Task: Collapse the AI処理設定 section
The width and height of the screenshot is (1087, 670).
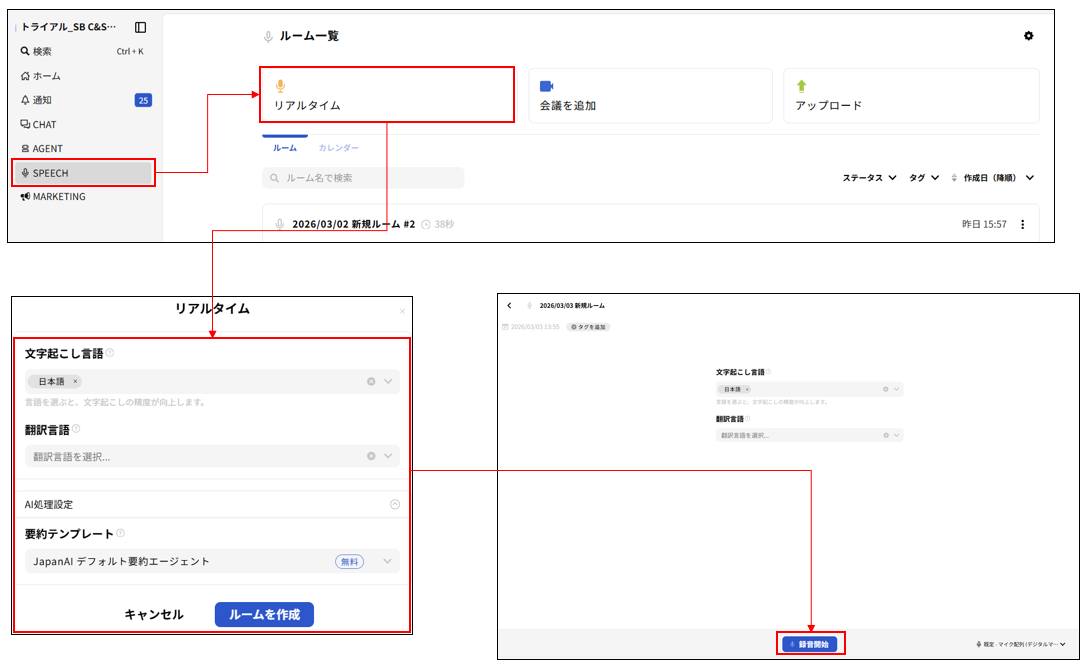Action: pyautogui.click(x=394, y=505)
